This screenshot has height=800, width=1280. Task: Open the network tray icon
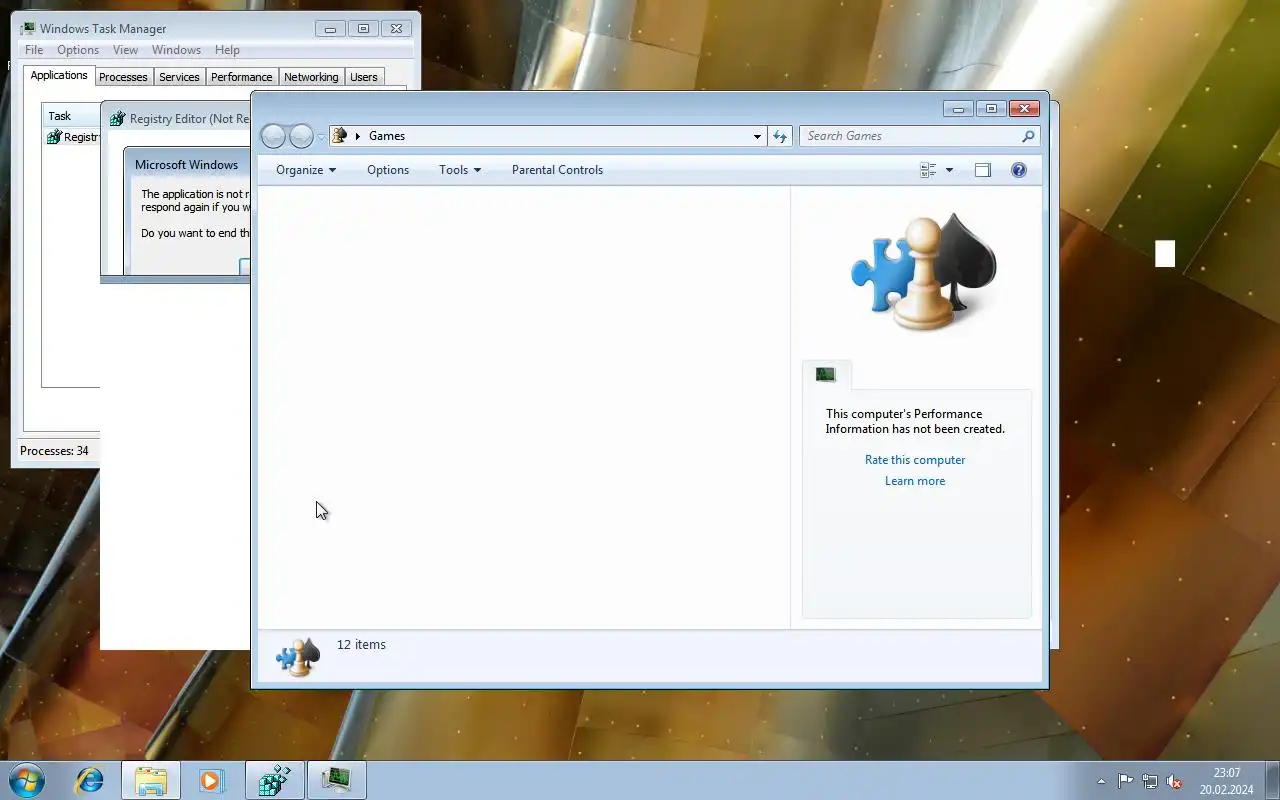[1150, 781]
